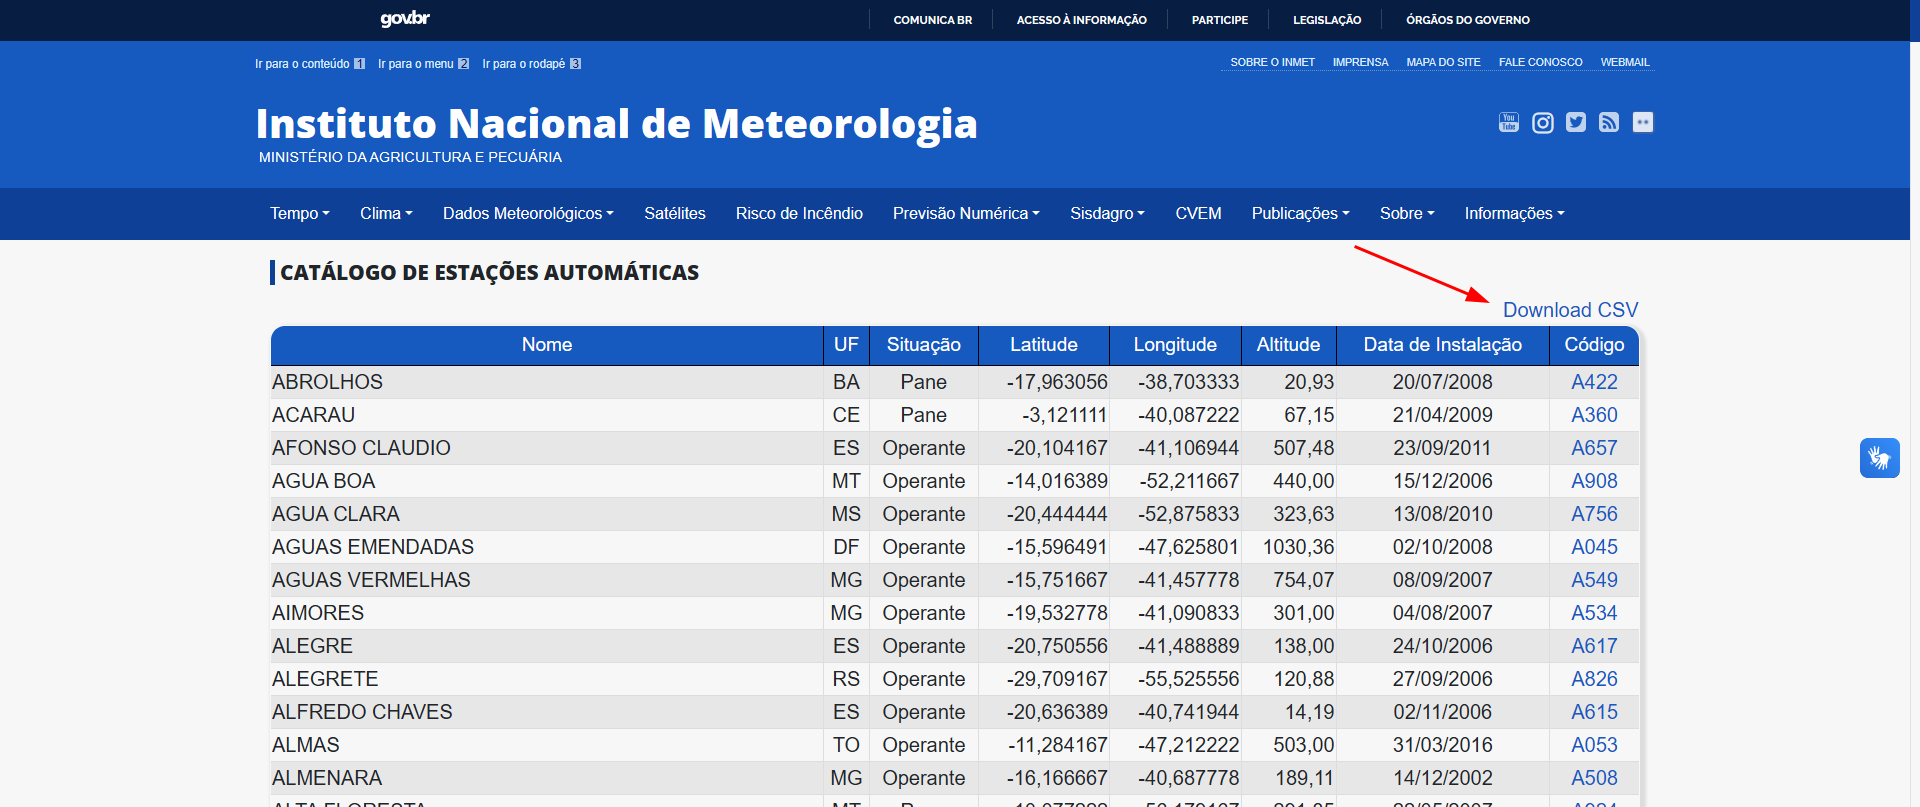The height and width of the screenshot is (807, 1920).
Task: Open station code A422
Action: pyautogui.click(x=1594, y=382)
